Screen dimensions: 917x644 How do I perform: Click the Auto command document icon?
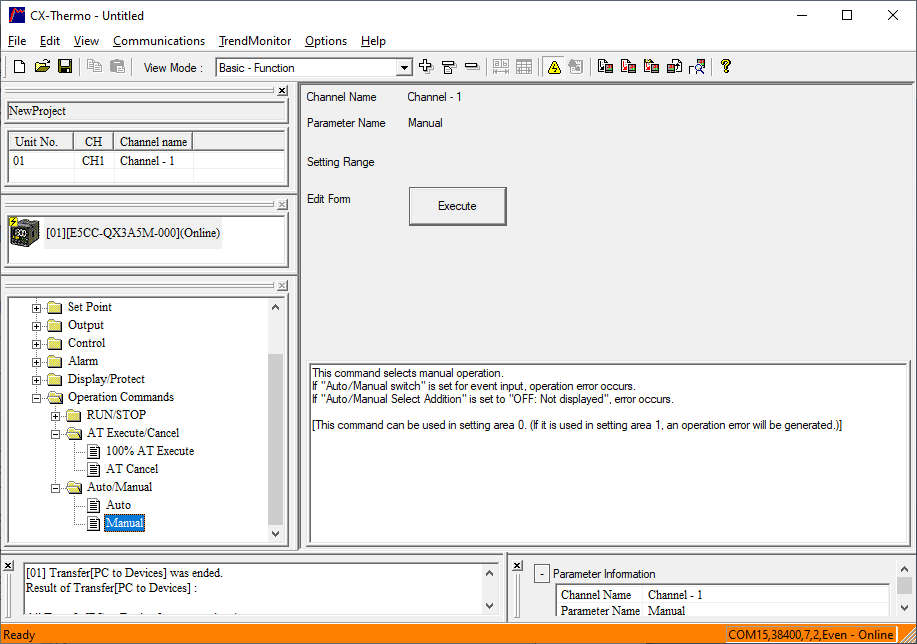94,505
